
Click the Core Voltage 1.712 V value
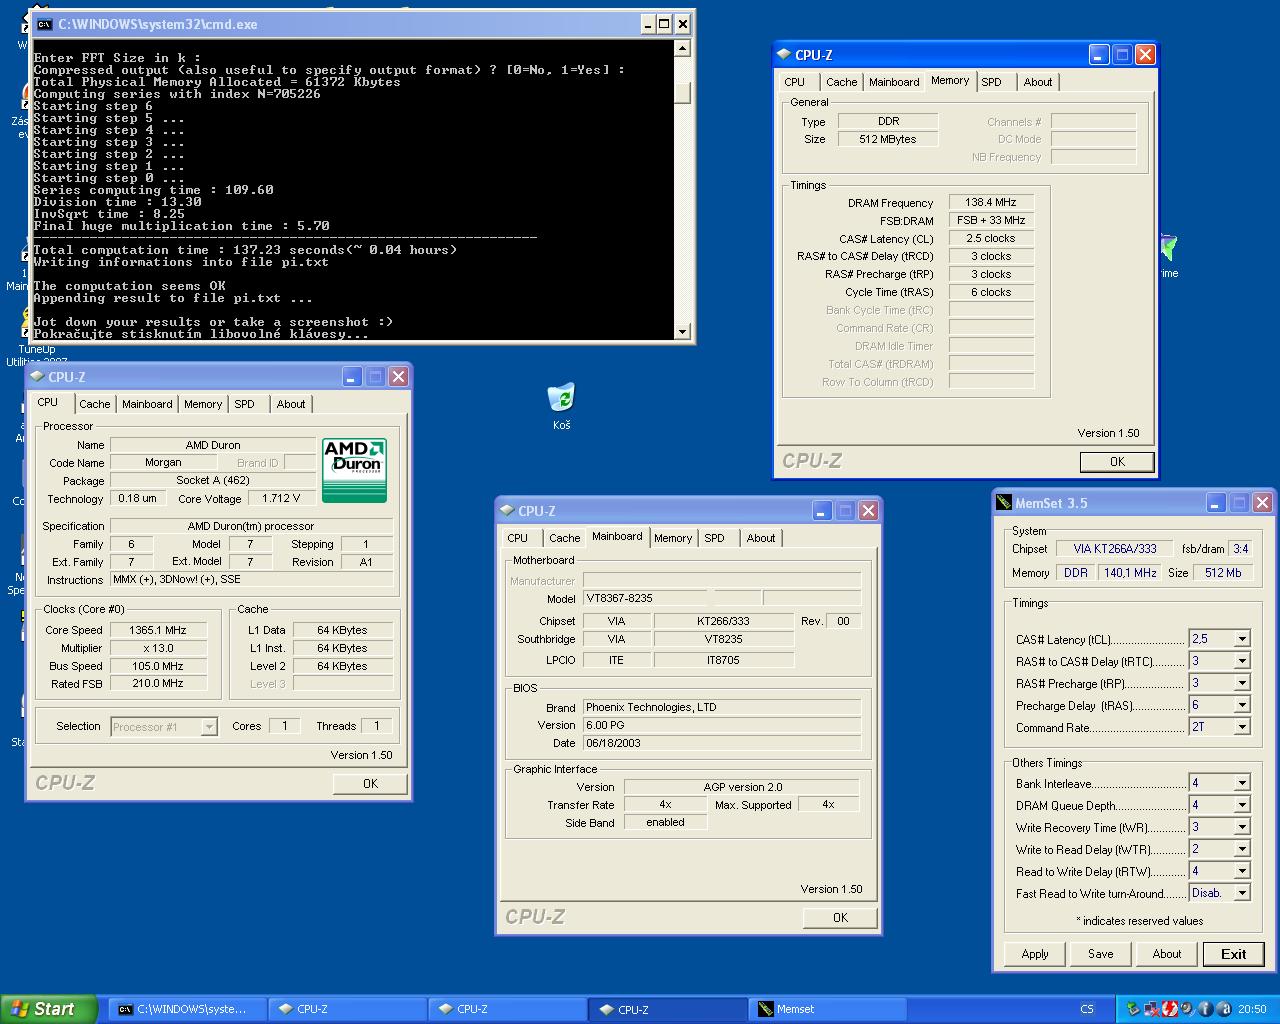click(282, 498)
